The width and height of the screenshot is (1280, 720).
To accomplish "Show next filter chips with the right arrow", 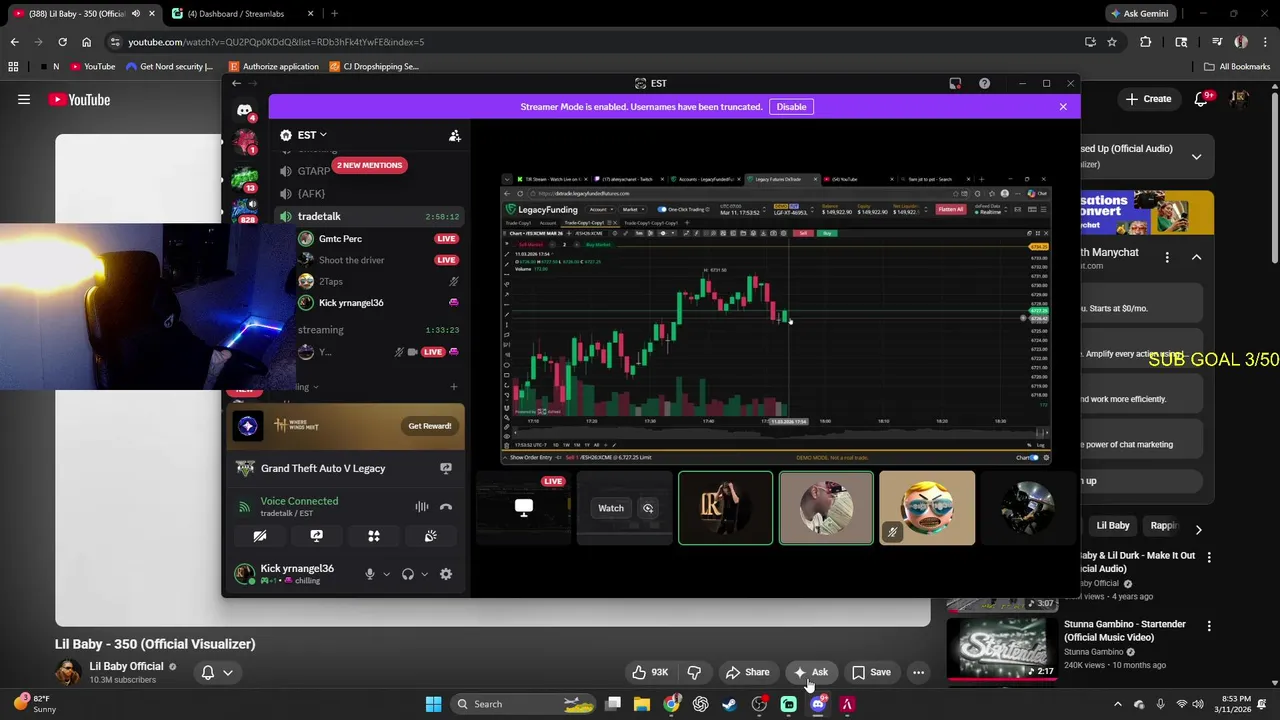I will click(x=1198, y=529).
